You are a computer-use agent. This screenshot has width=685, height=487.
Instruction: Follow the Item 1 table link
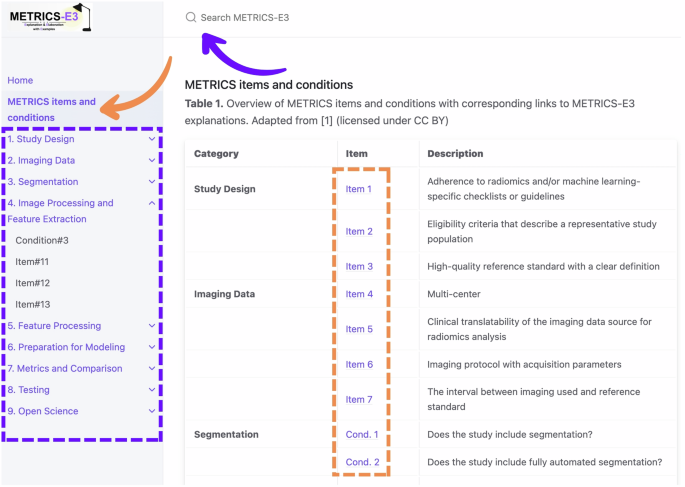pyautogui.click(x=358, y=189)
